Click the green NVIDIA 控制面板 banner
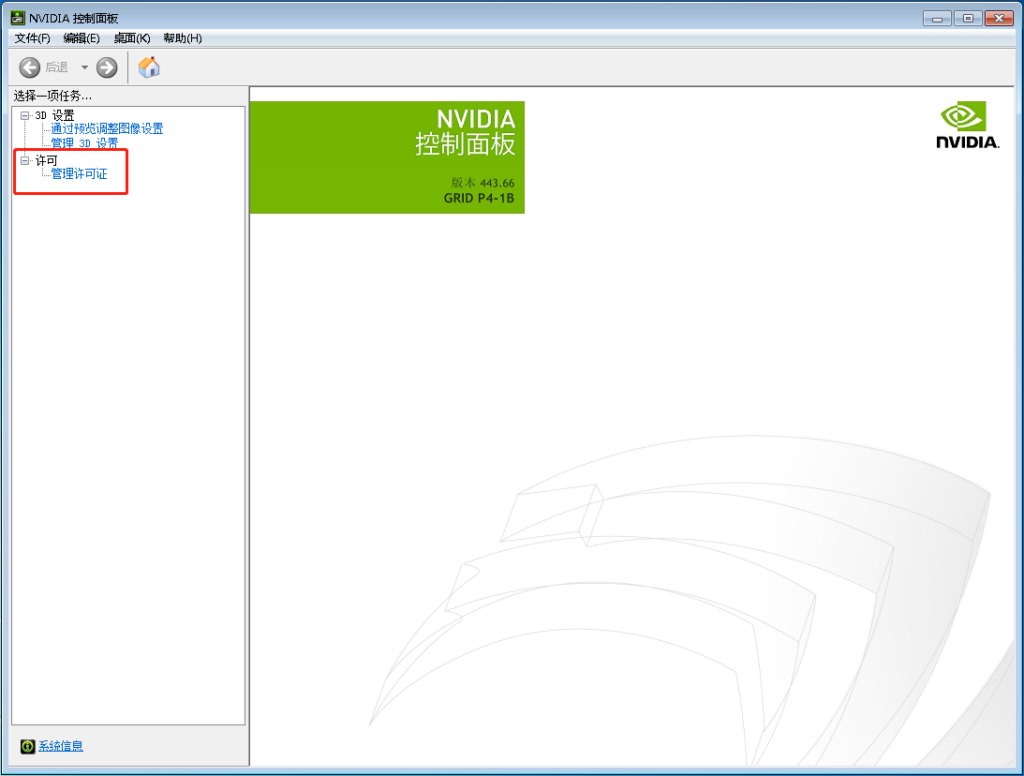The width and height of the screenshot is (1024, 776). tap(388, 157)
